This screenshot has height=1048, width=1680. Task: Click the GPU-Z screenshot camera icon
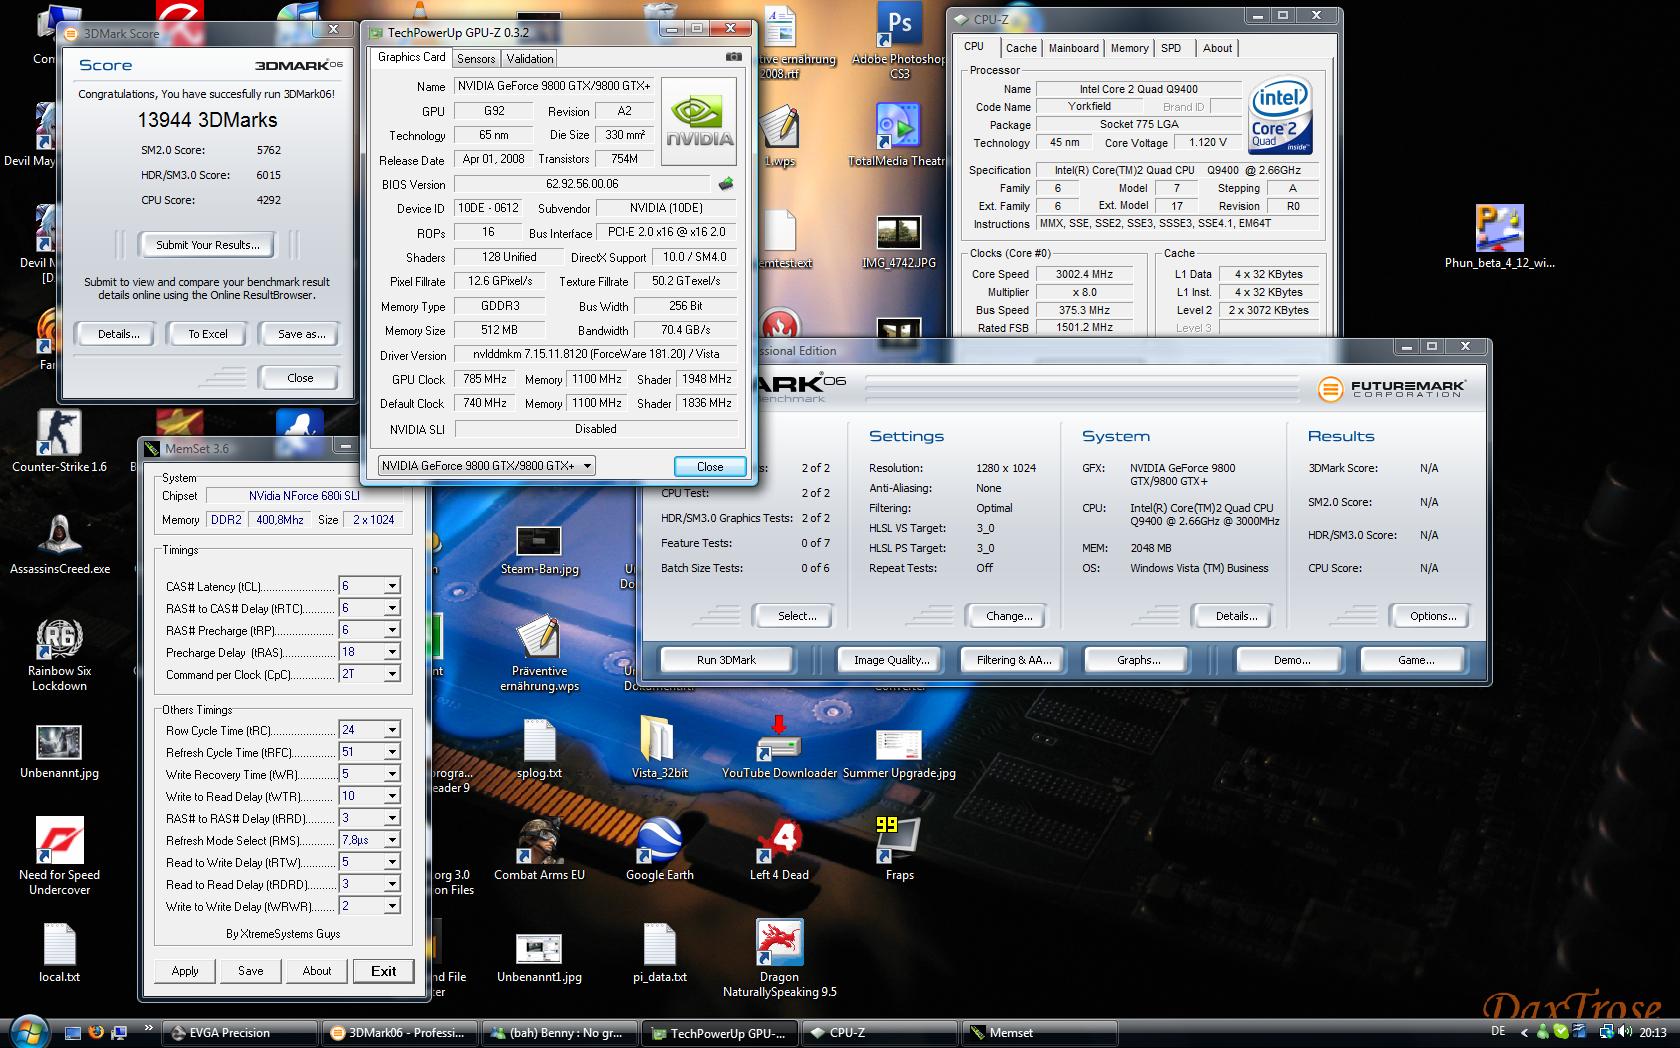(x=733, y=57)
